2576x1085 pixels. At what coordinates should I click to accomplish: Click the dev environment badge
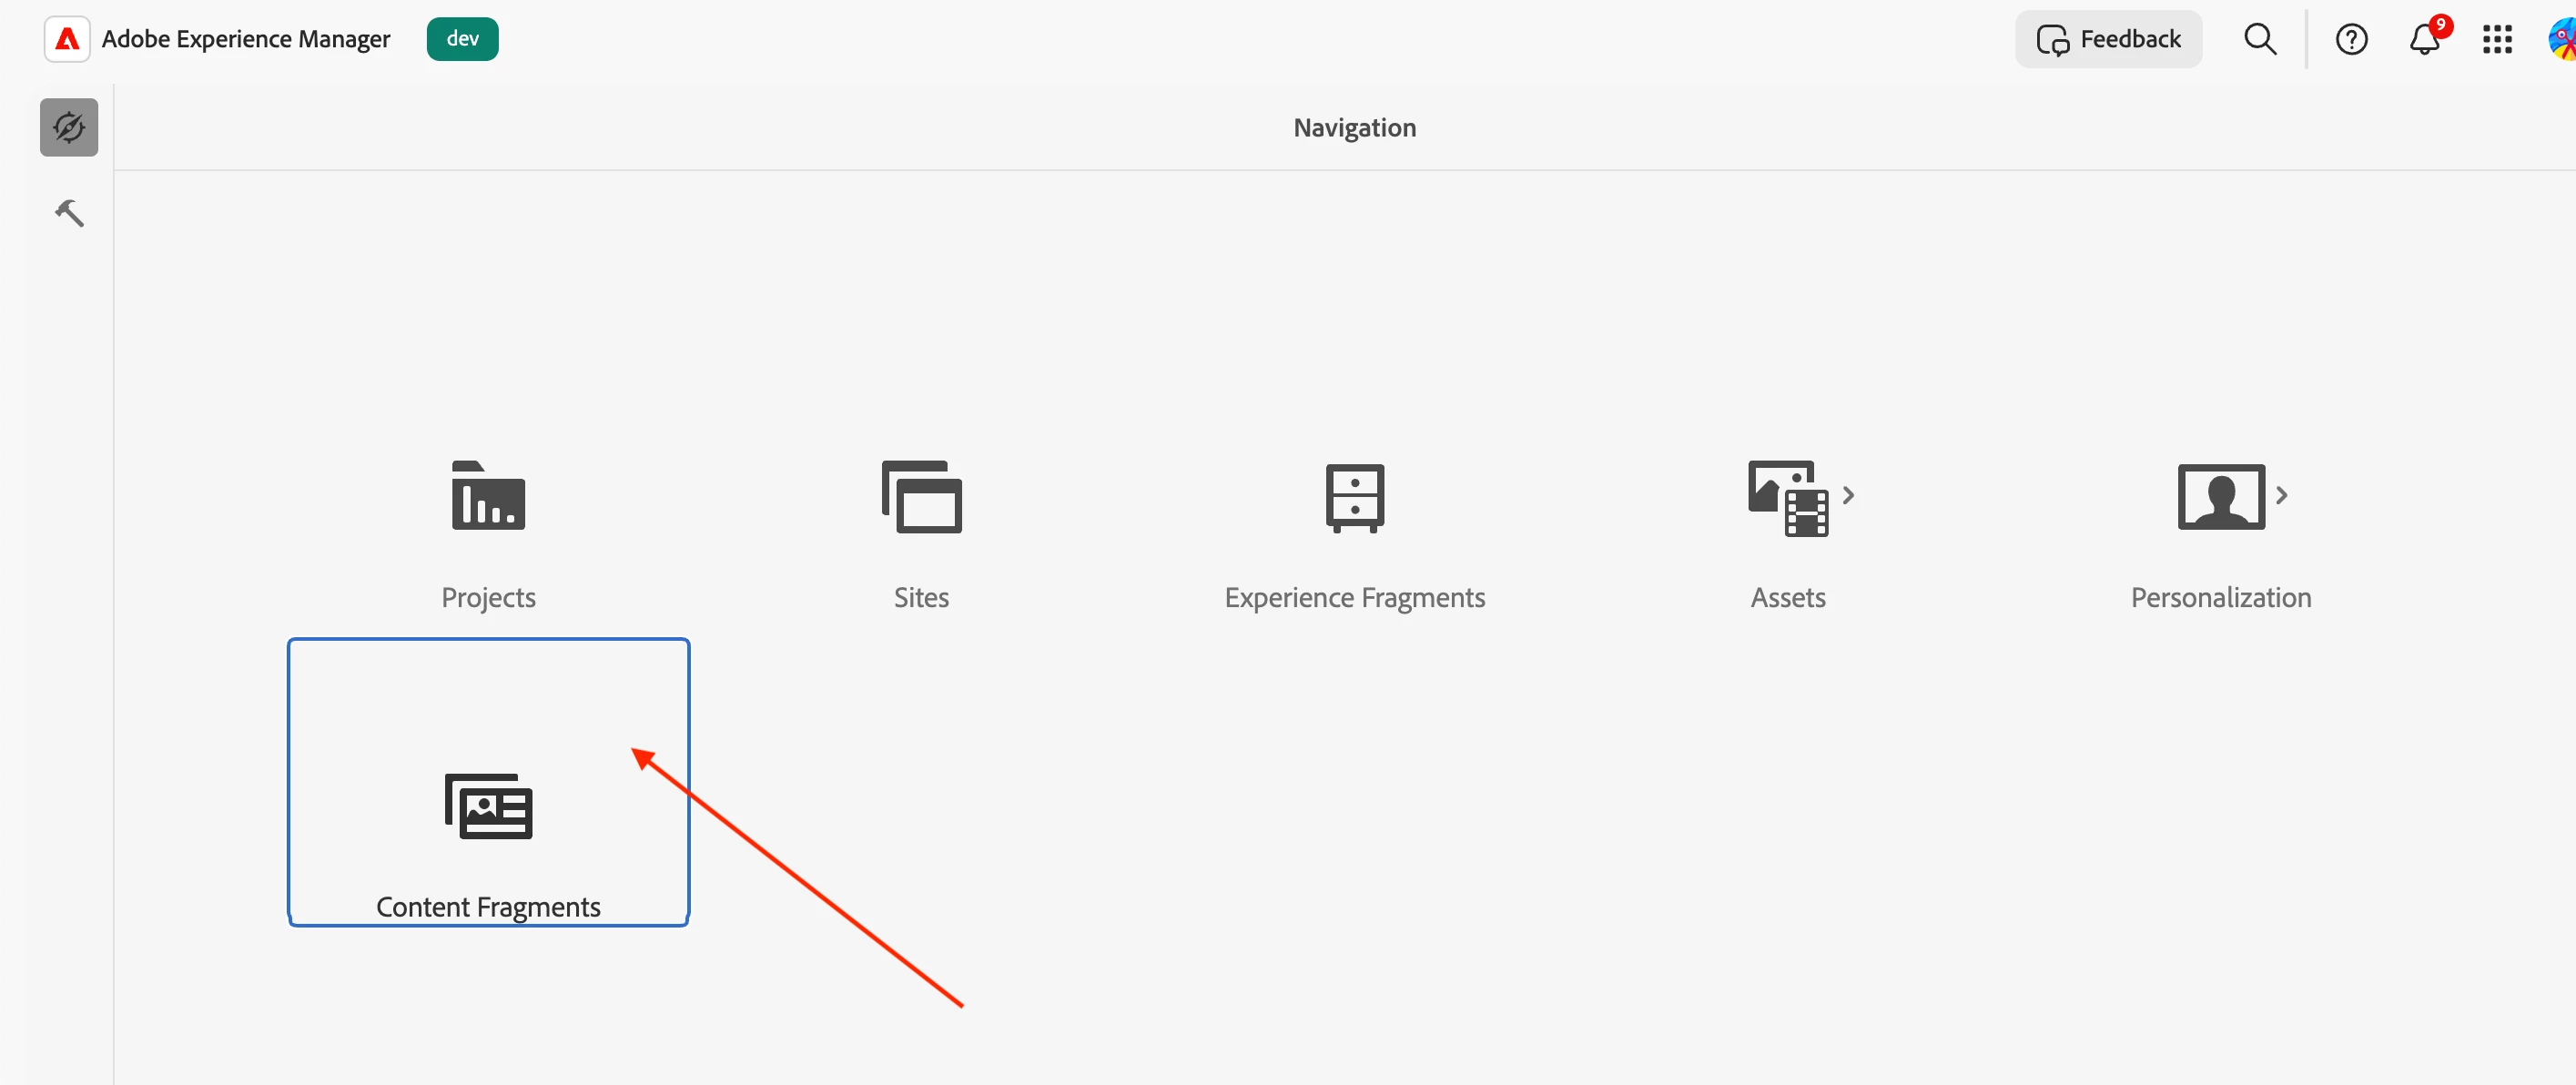click(x=462, y=39)
